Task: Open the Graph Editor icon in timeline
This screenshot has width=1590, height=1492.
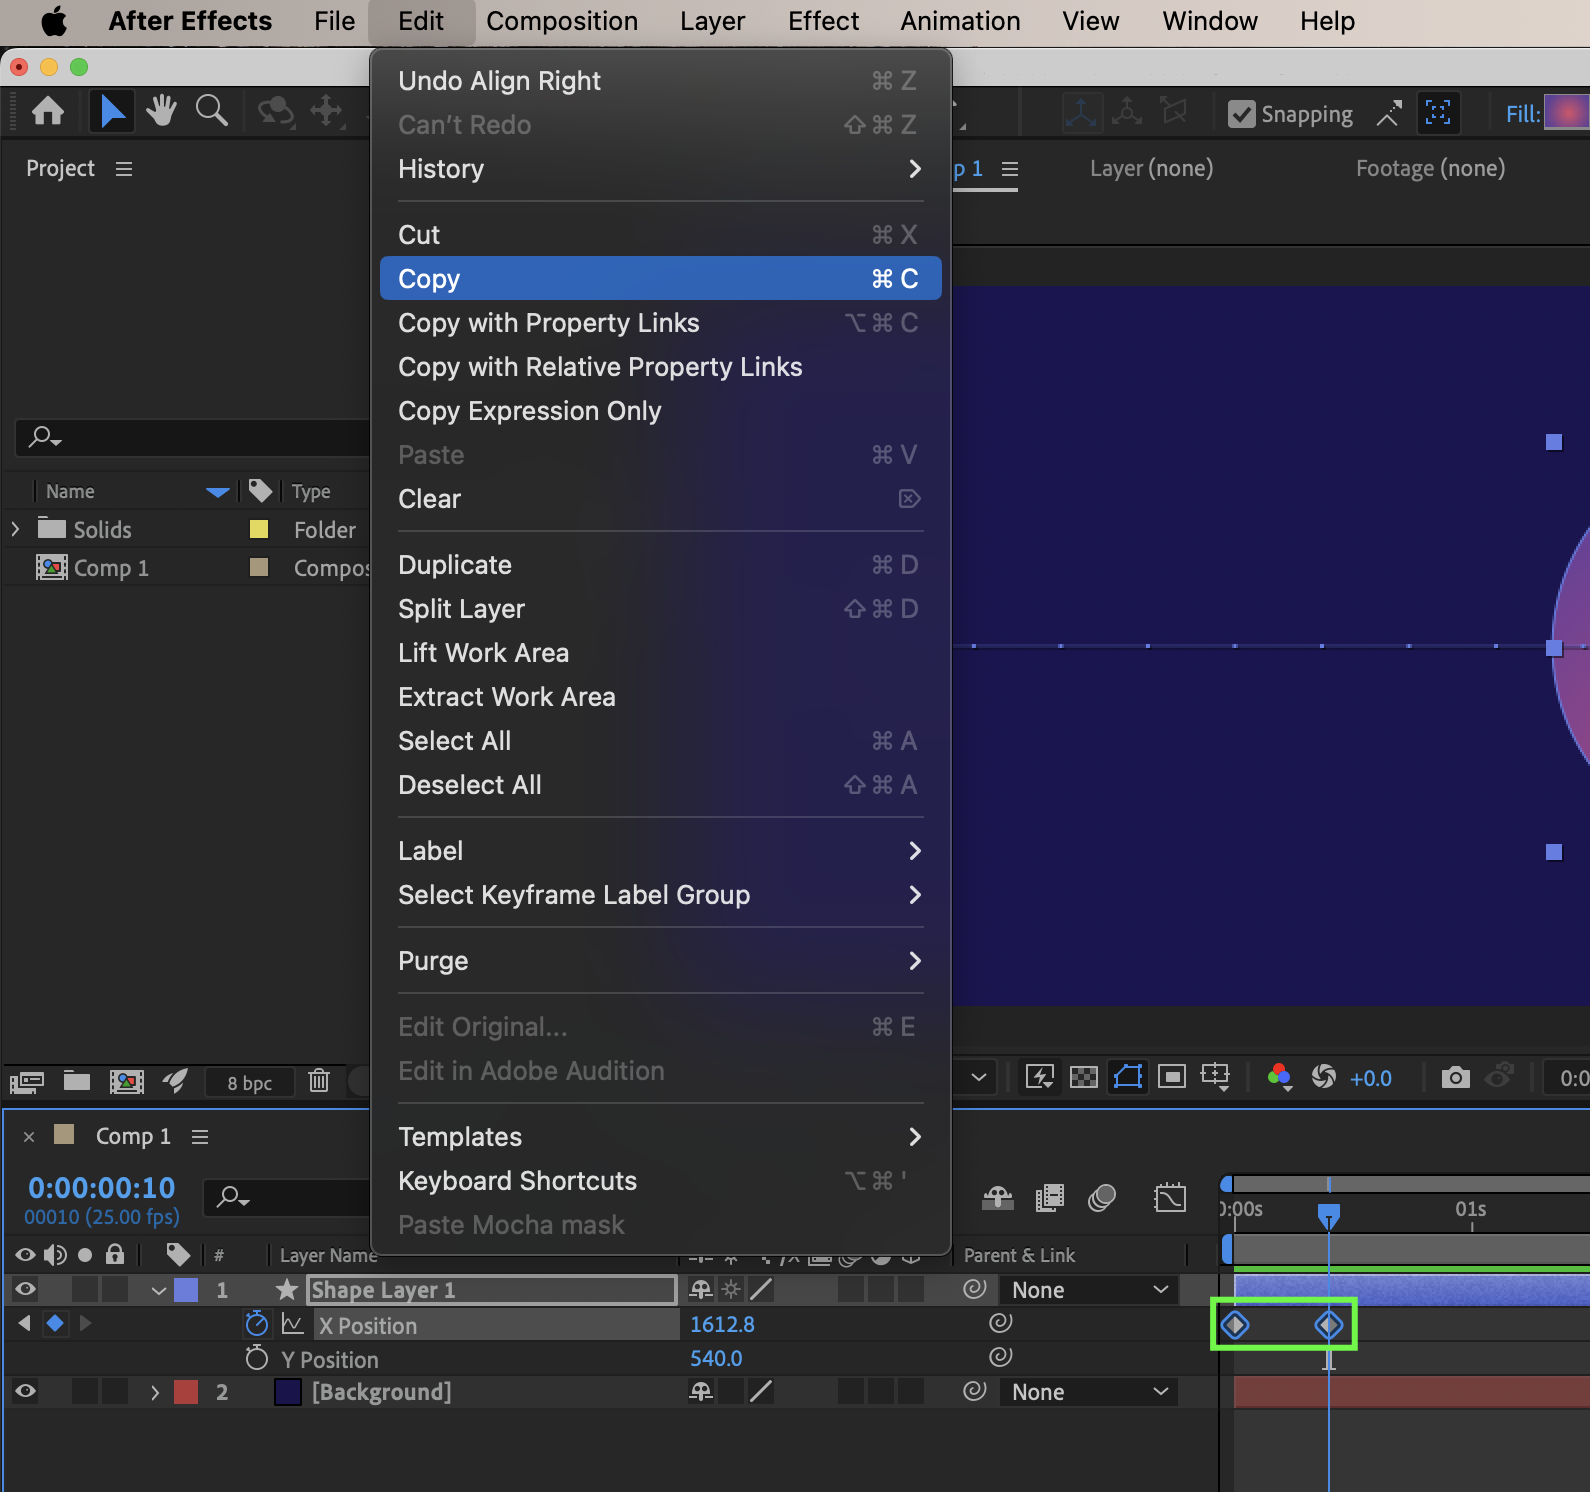Action: click(1169, 1197)
